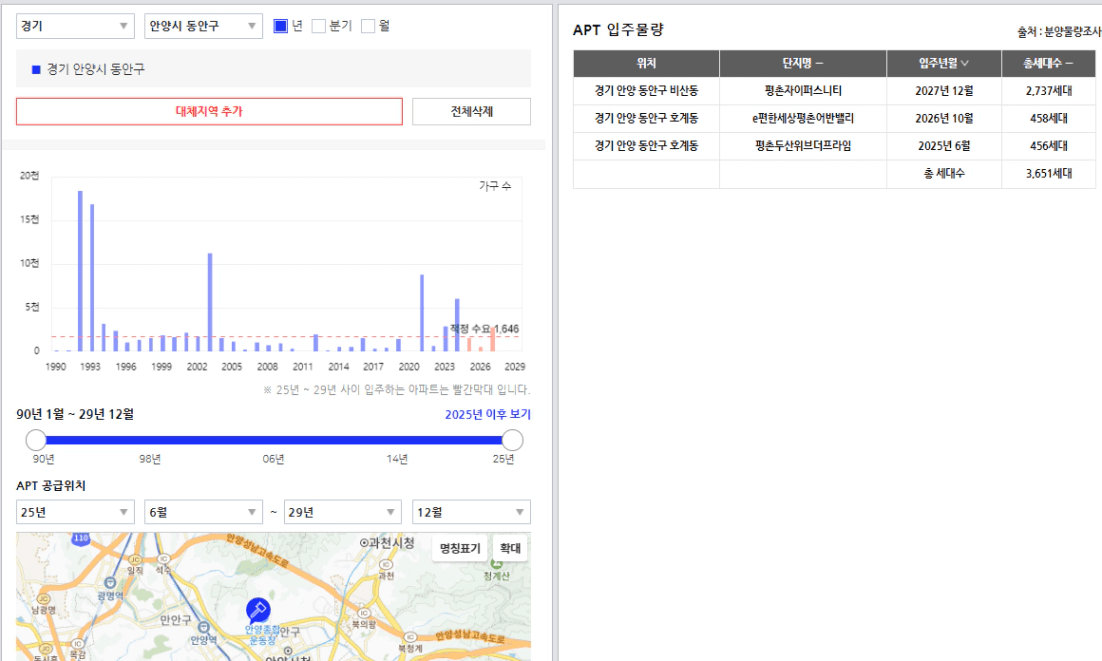
Task: Click the 평촌자이퍼스니티 table cell
Action: 803,91
